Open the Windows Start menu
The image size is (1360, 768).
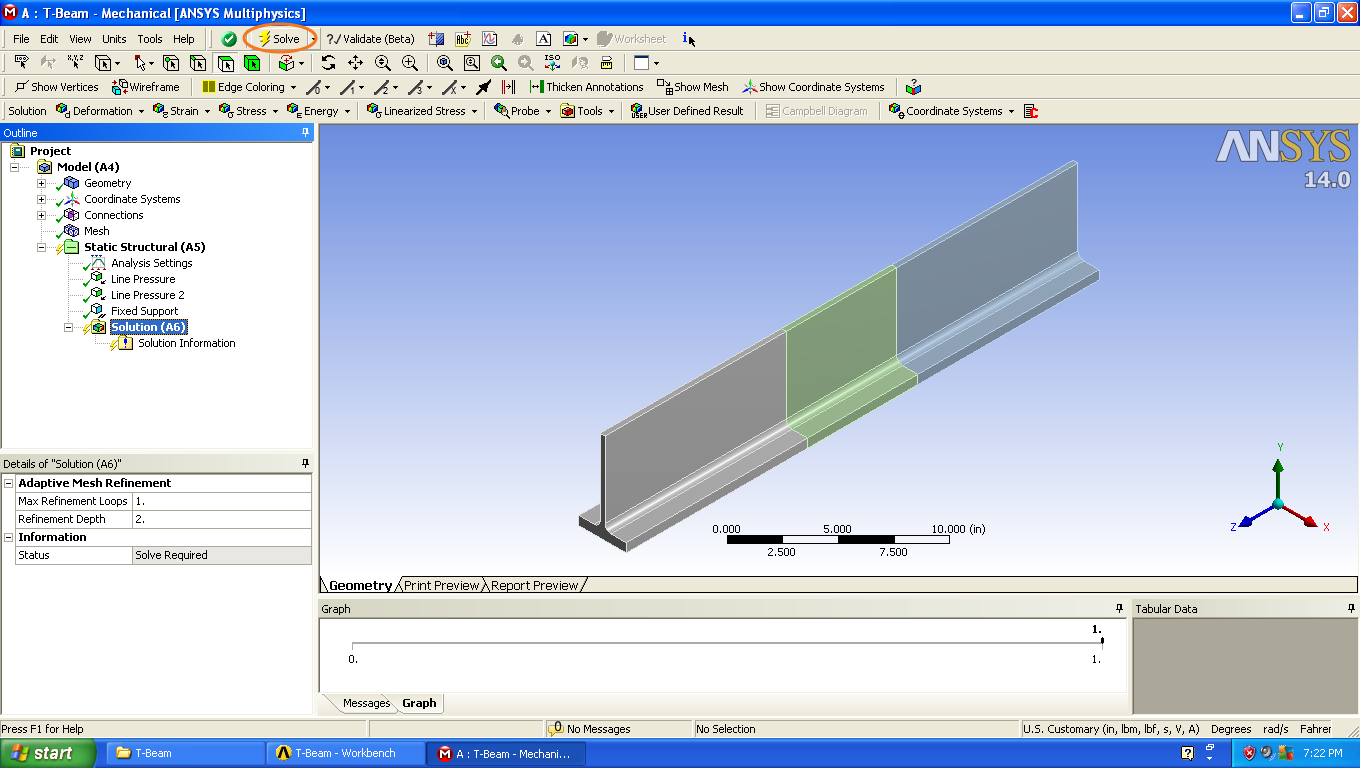(x=48, y=753)
